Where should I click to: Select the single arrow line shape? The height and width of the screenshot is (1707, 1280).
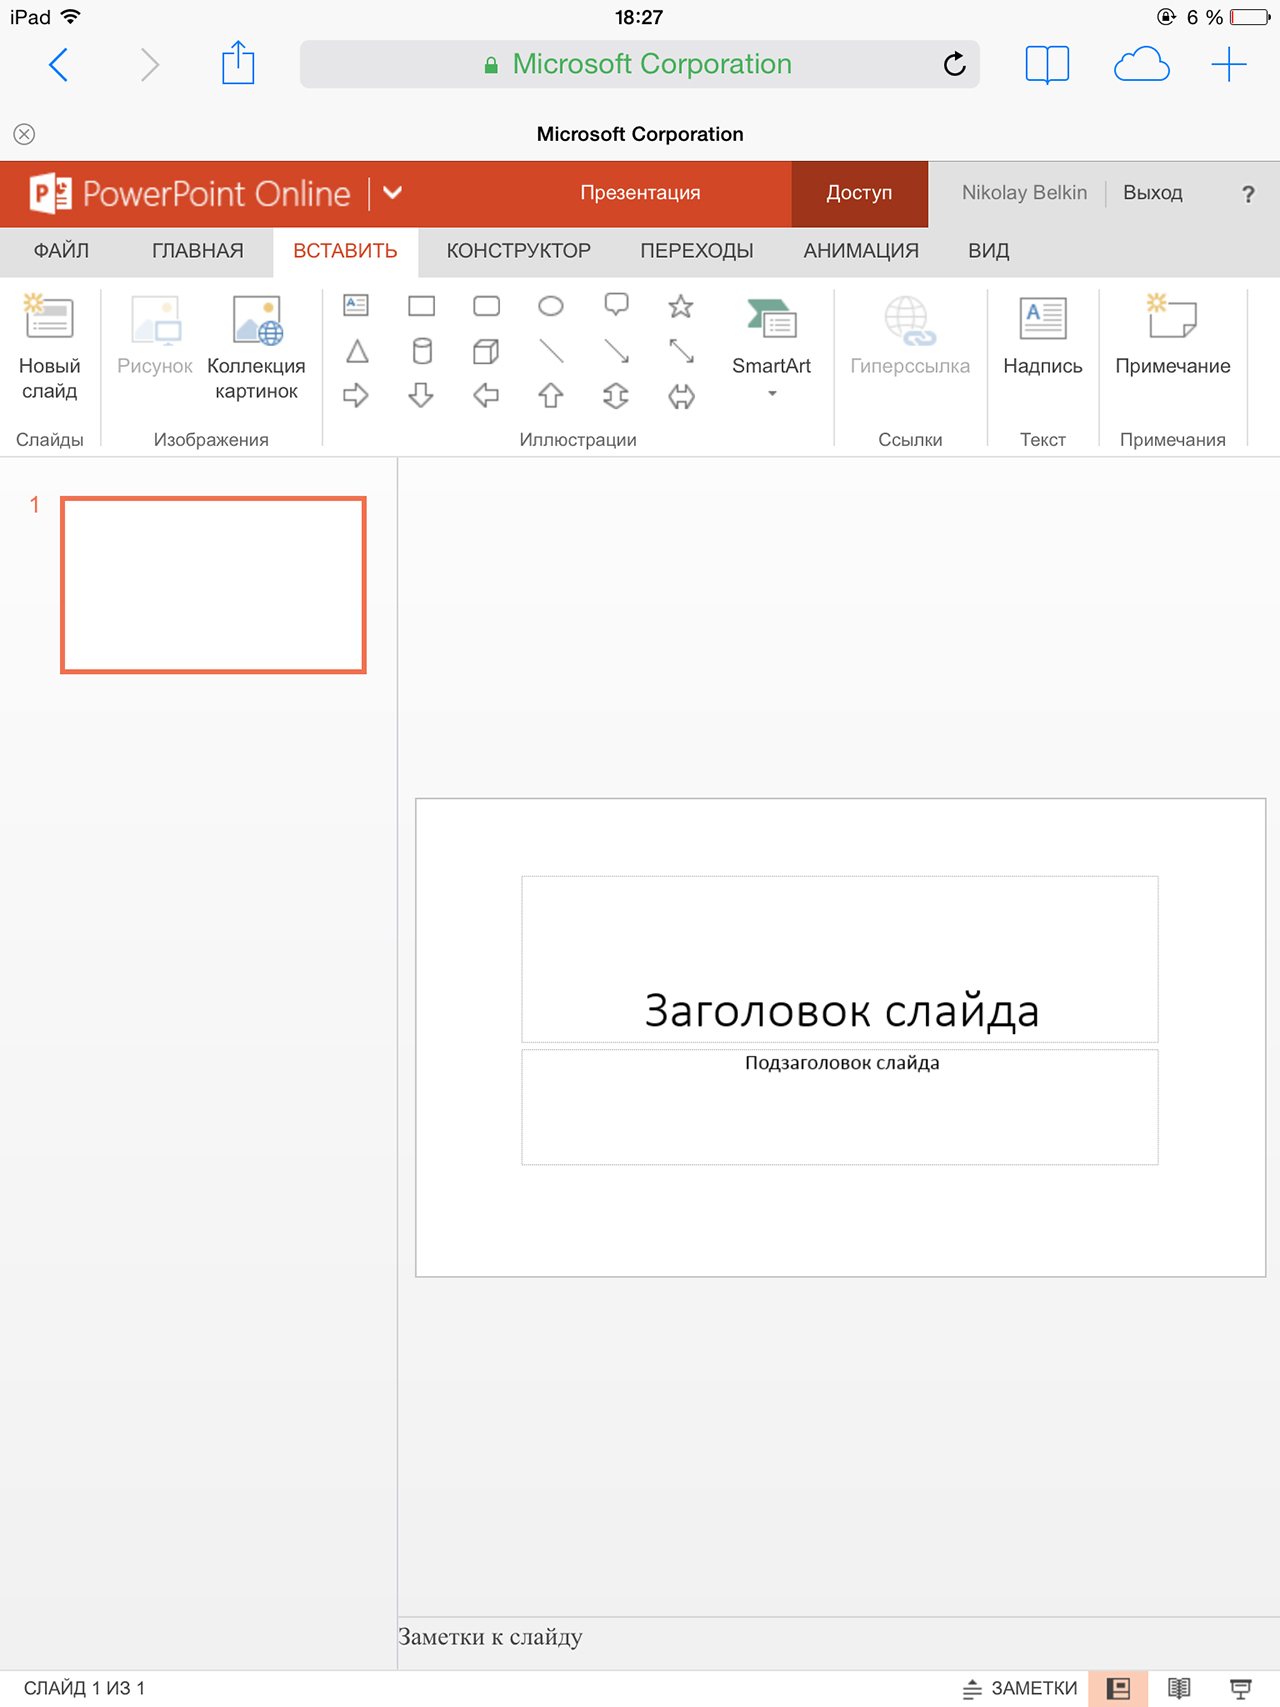tap(616, 351)
